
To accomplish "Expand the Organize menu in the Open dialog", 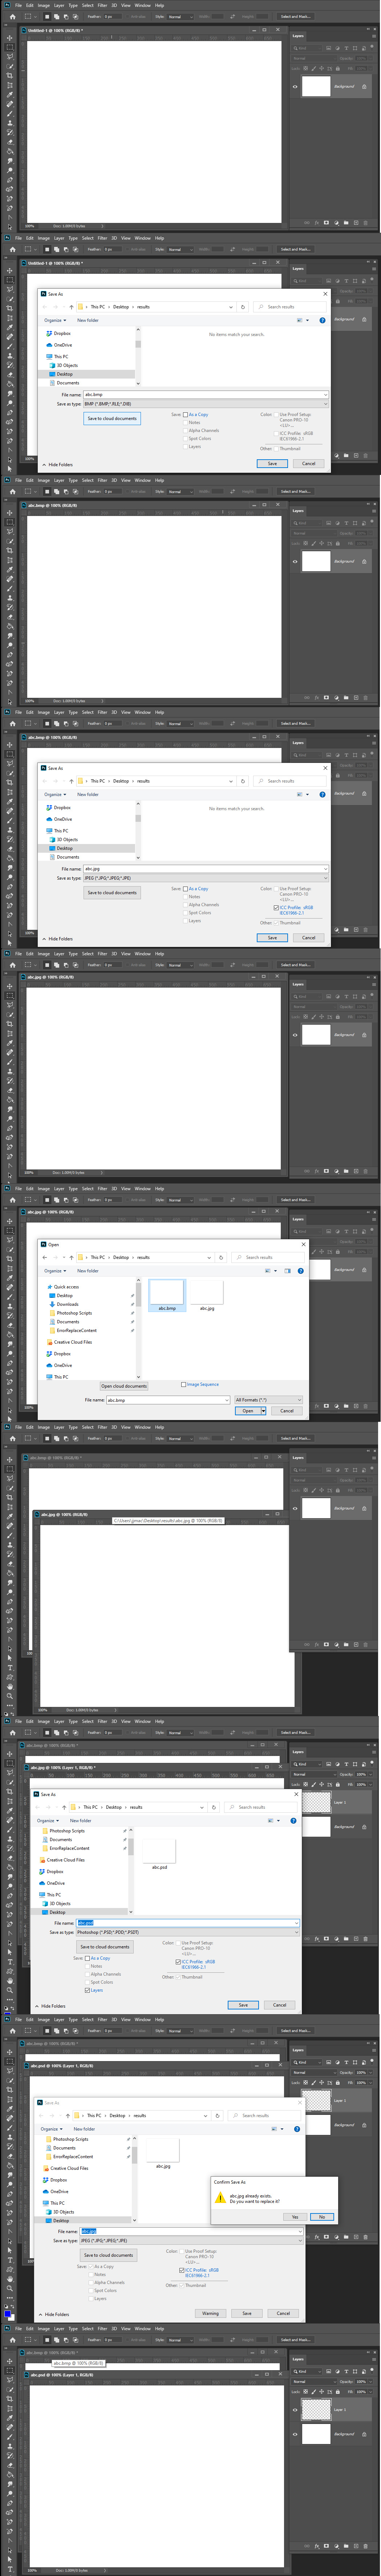I will pyautogui.click(x=54, y=1271).
